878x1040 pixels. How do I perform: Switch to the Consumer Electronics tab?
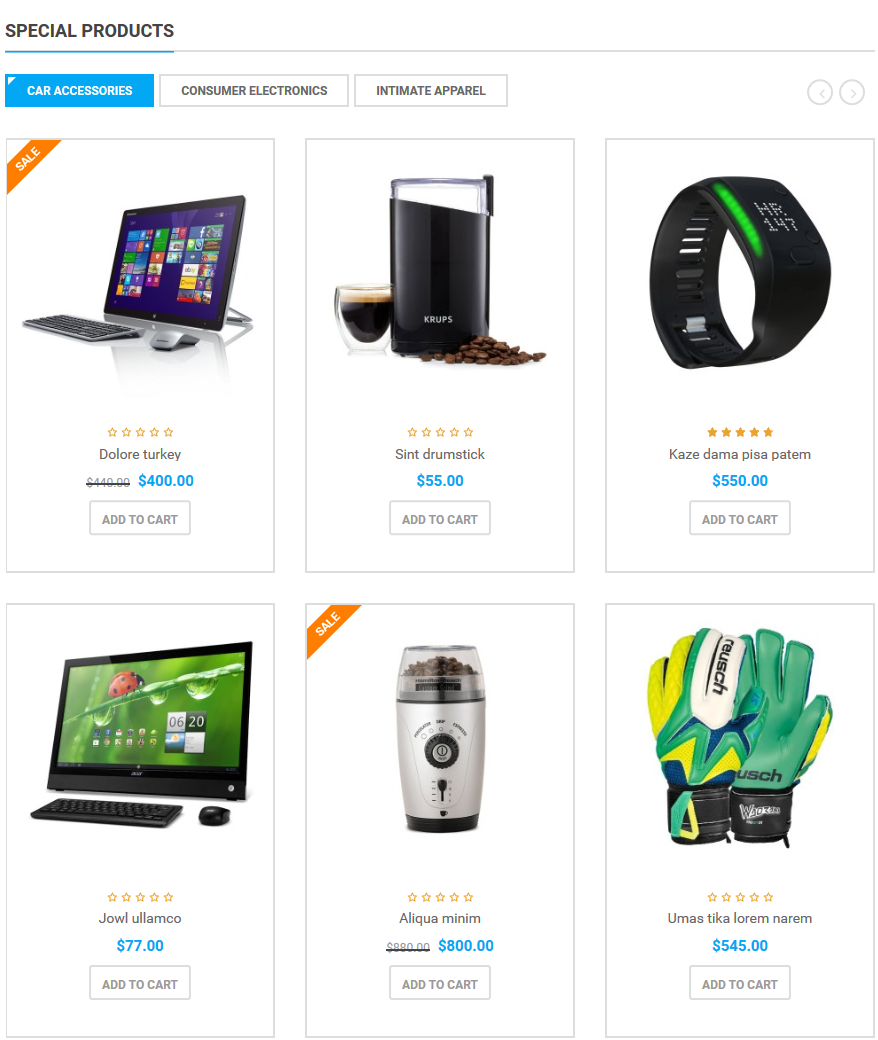point(254,90)
